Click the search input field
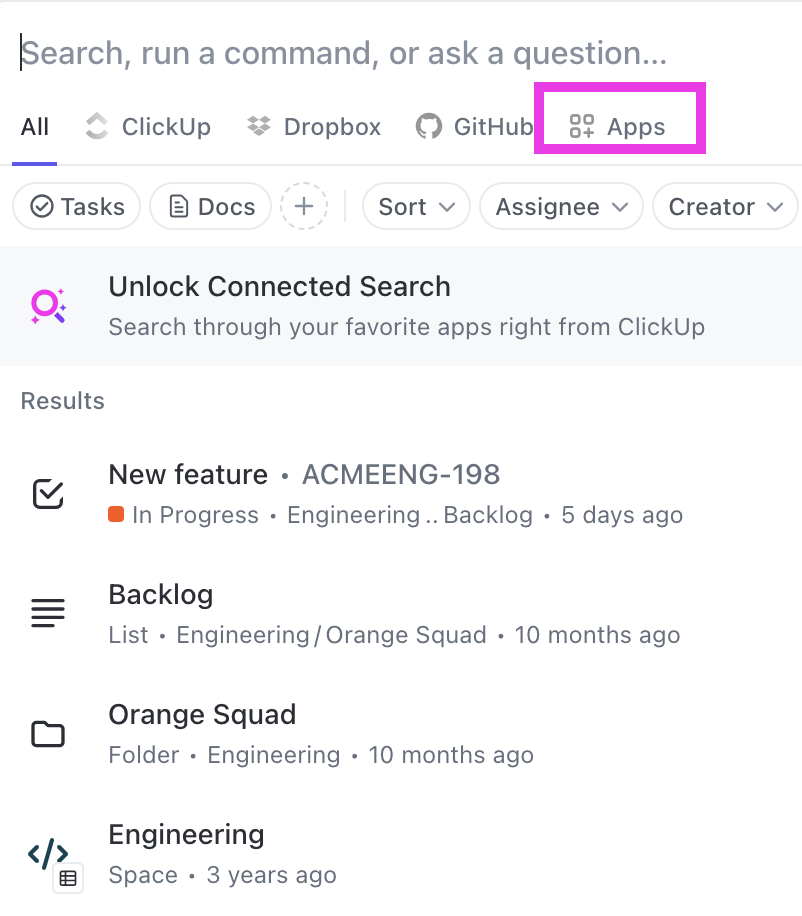Screen dimensions: 802x916 (x=300, y=52)
